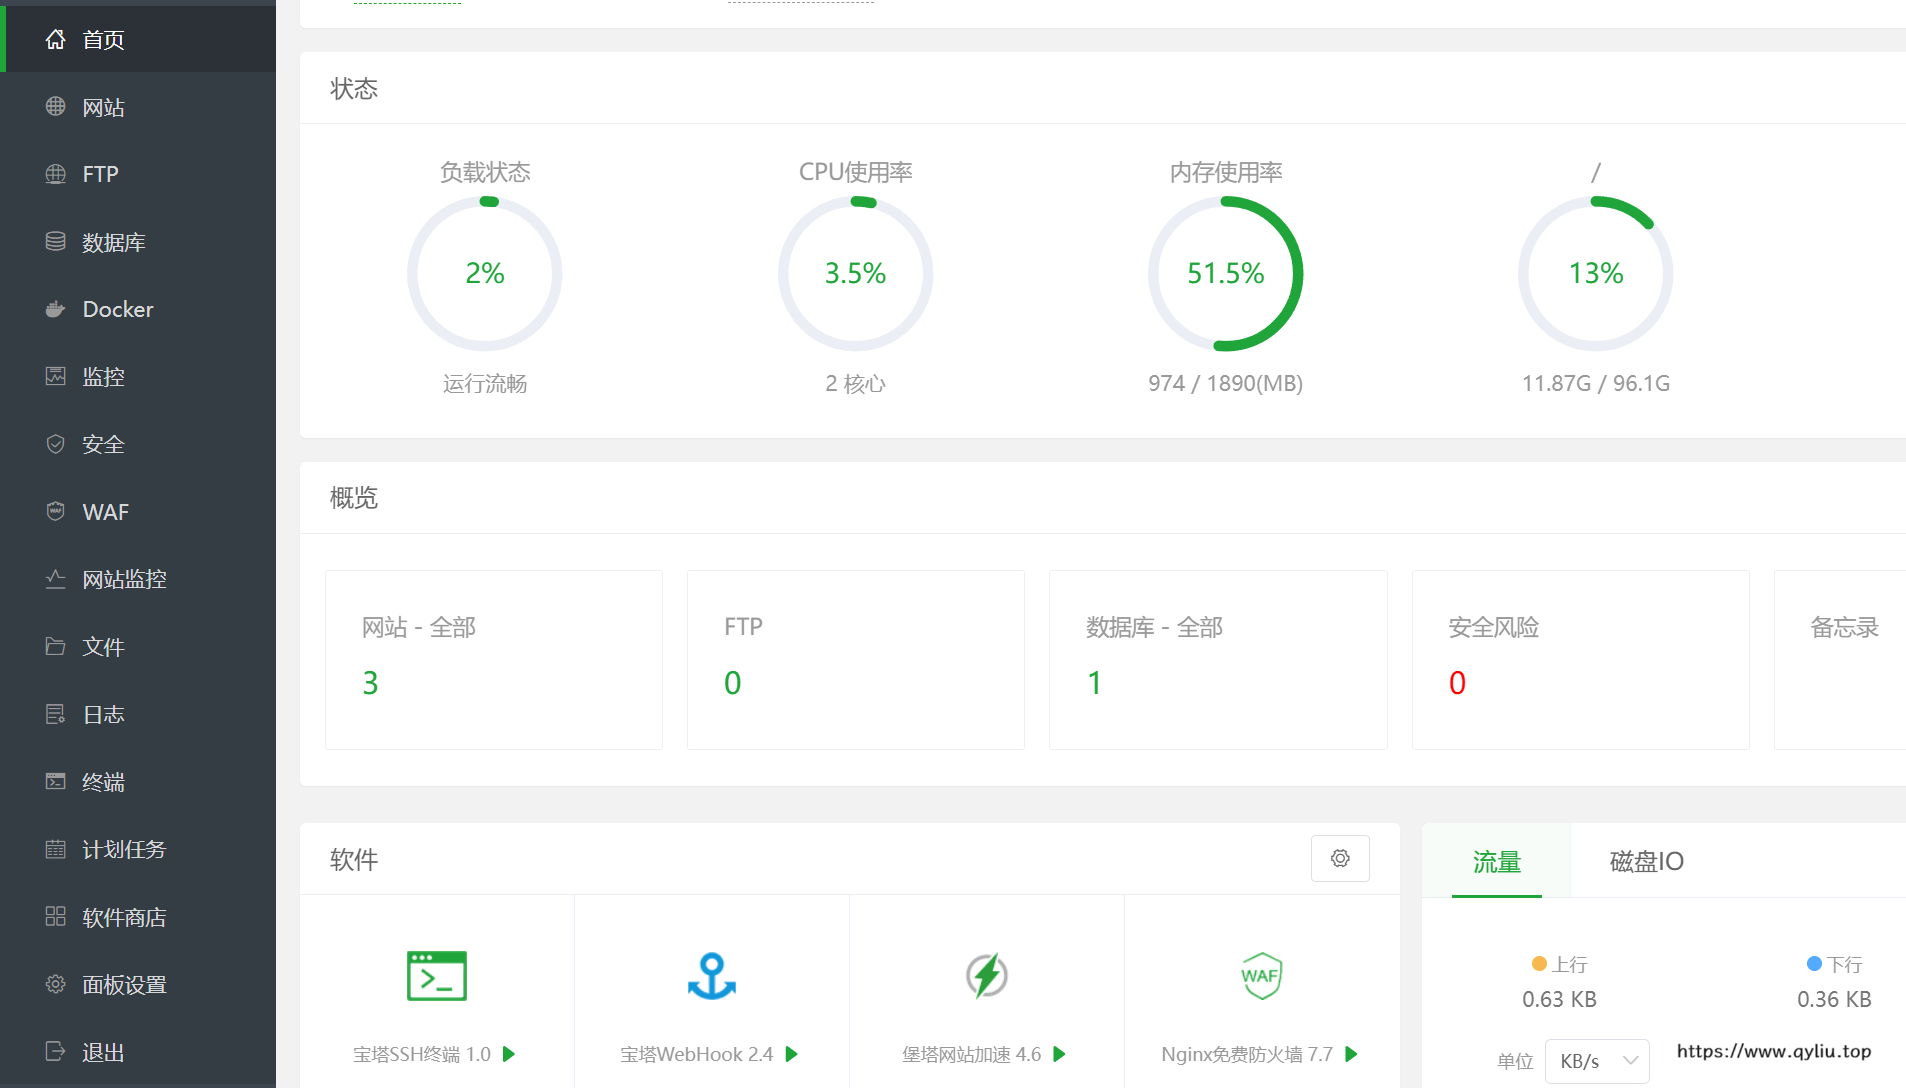Click the Docker whale icon in sidebar
The image size is (1906, 1088).
(x=56, y=309)
